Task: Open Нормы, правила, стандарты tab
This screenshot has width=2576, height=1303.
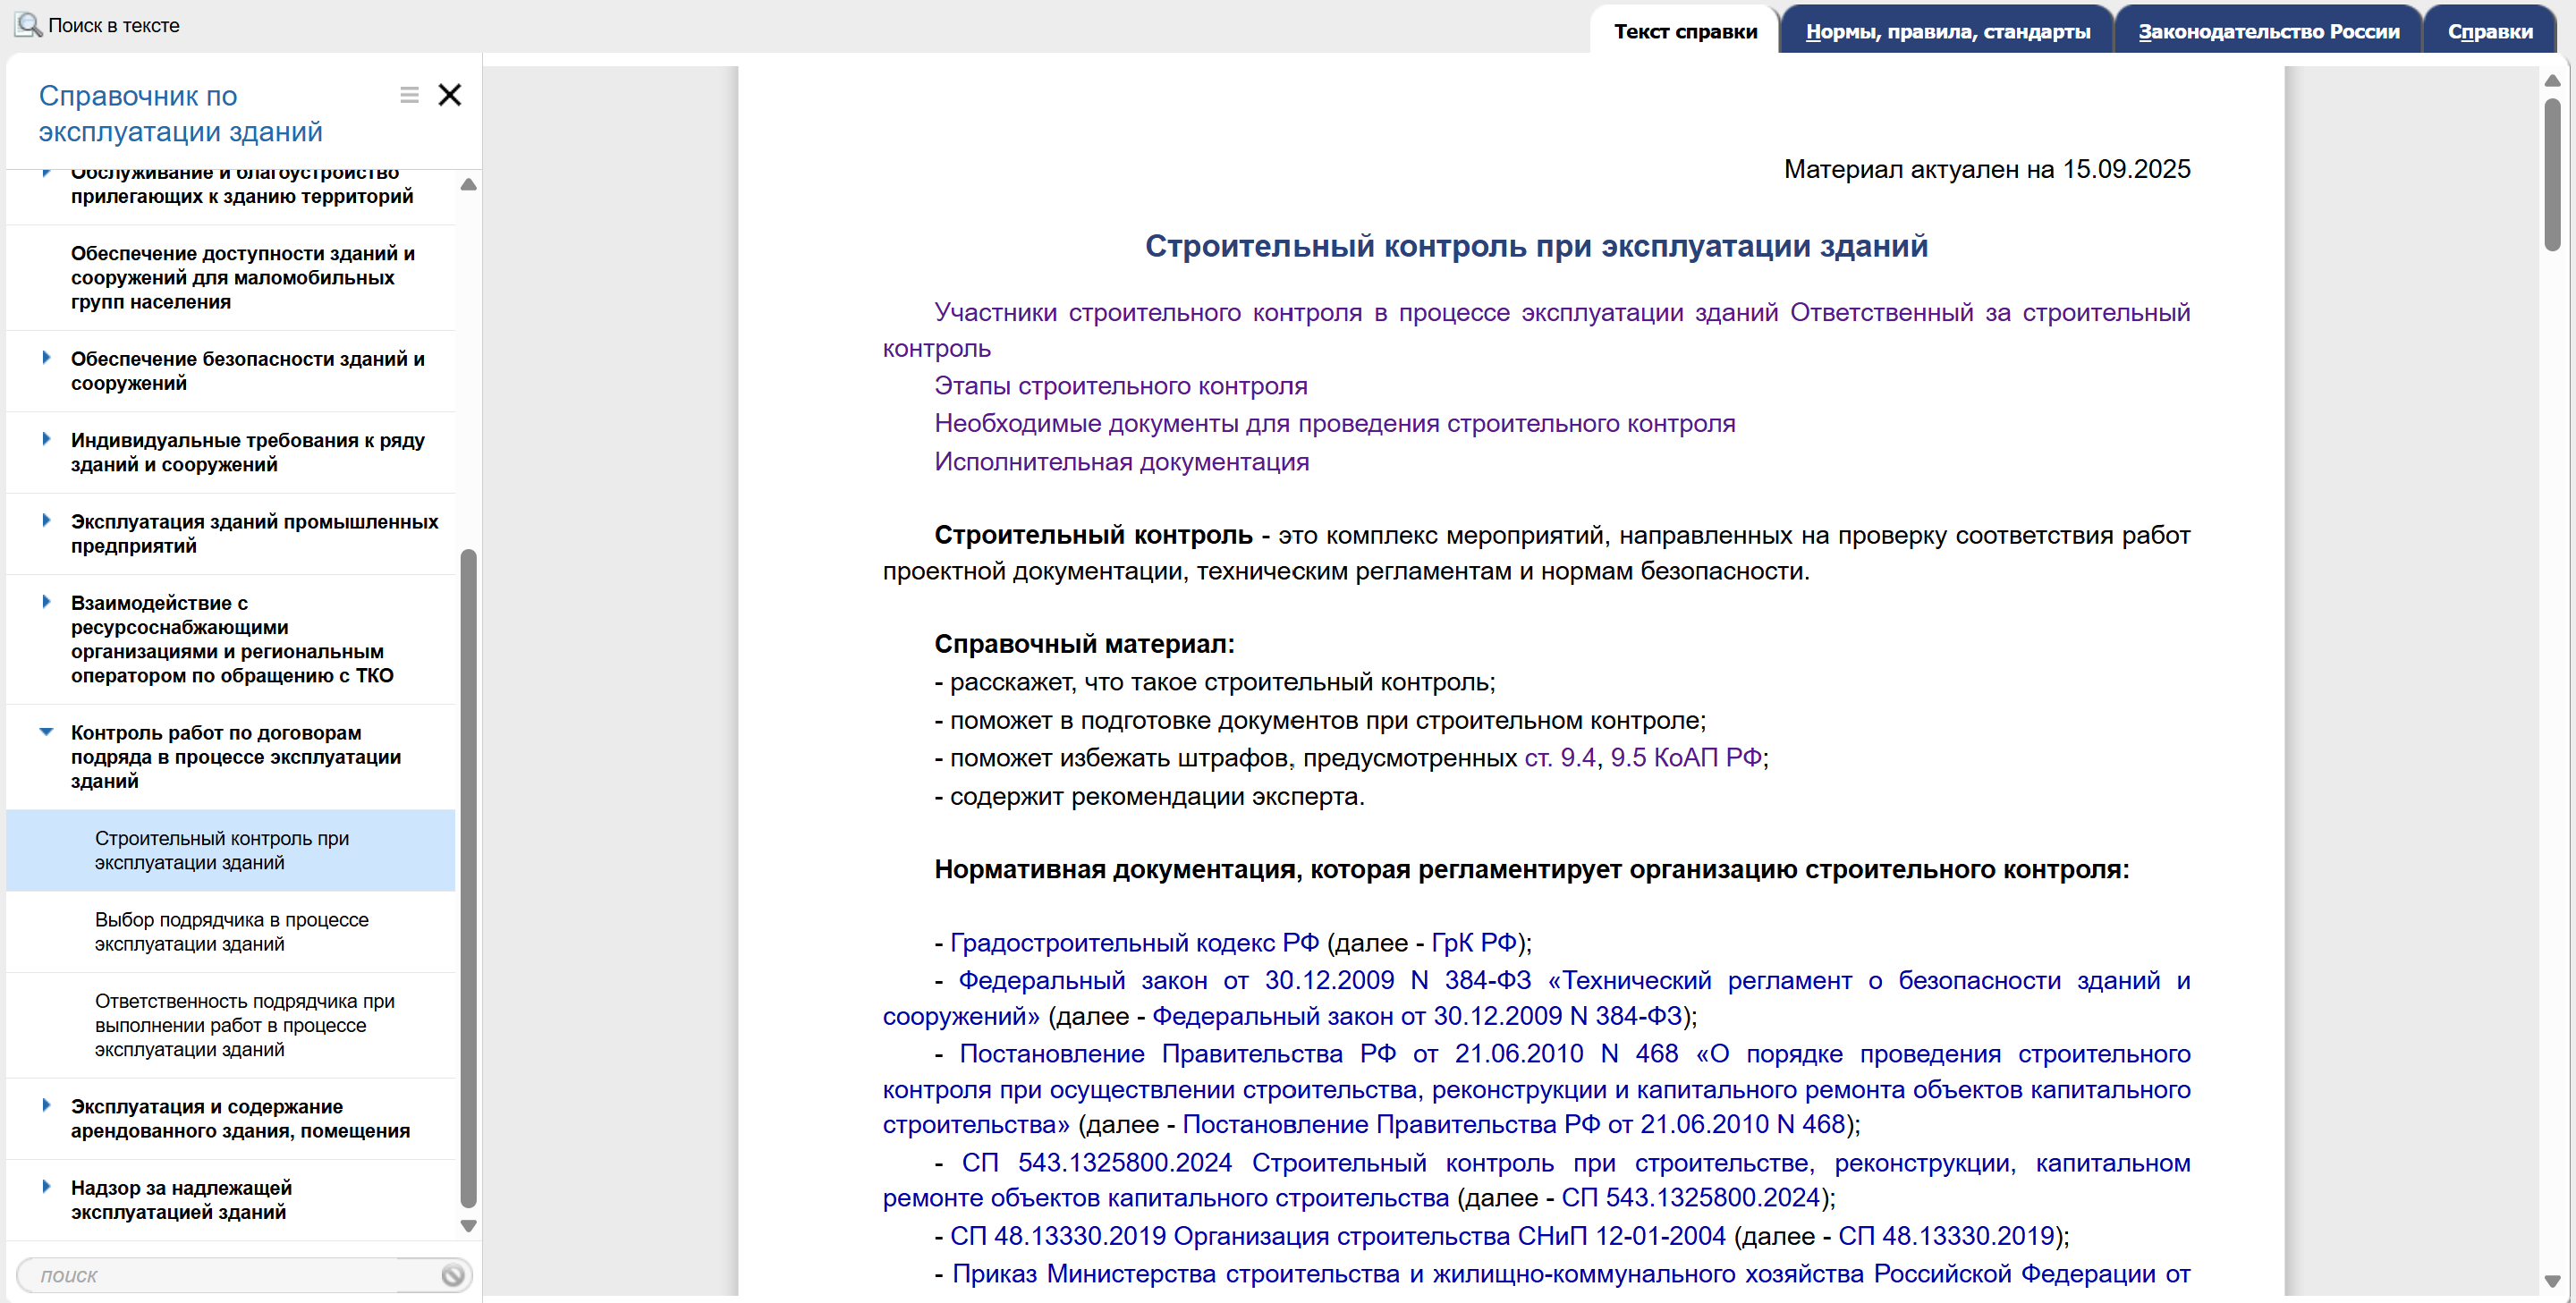Action: coord(1947,31)
